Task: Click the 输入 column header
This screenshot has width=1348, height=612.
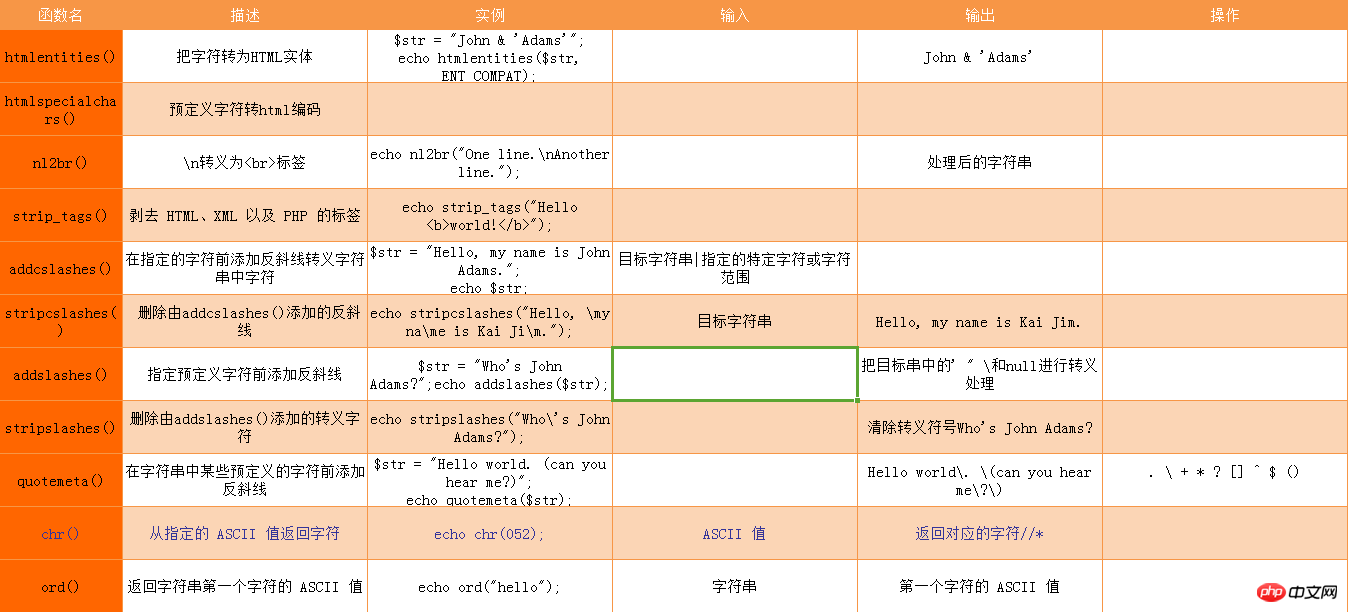Action: [735, 15]
